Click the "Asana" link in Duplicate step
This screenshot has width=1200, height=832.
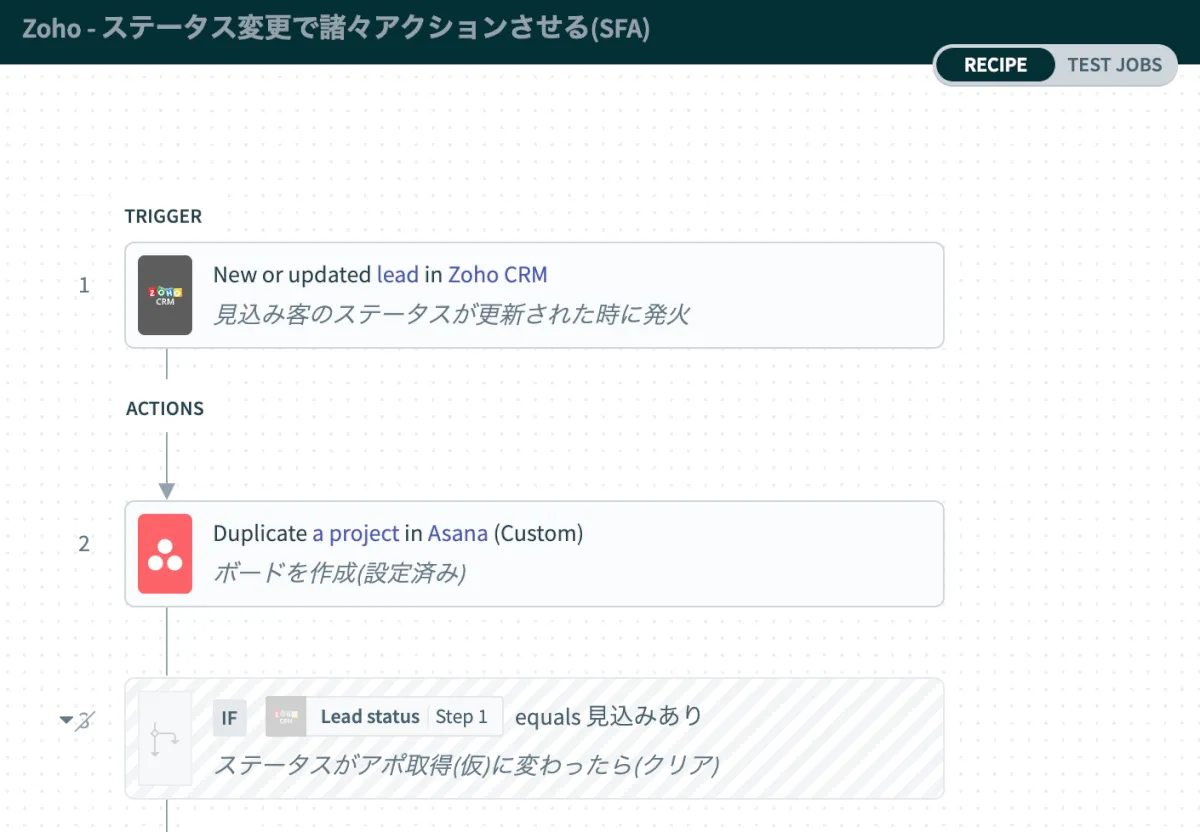tap(457, 533)
